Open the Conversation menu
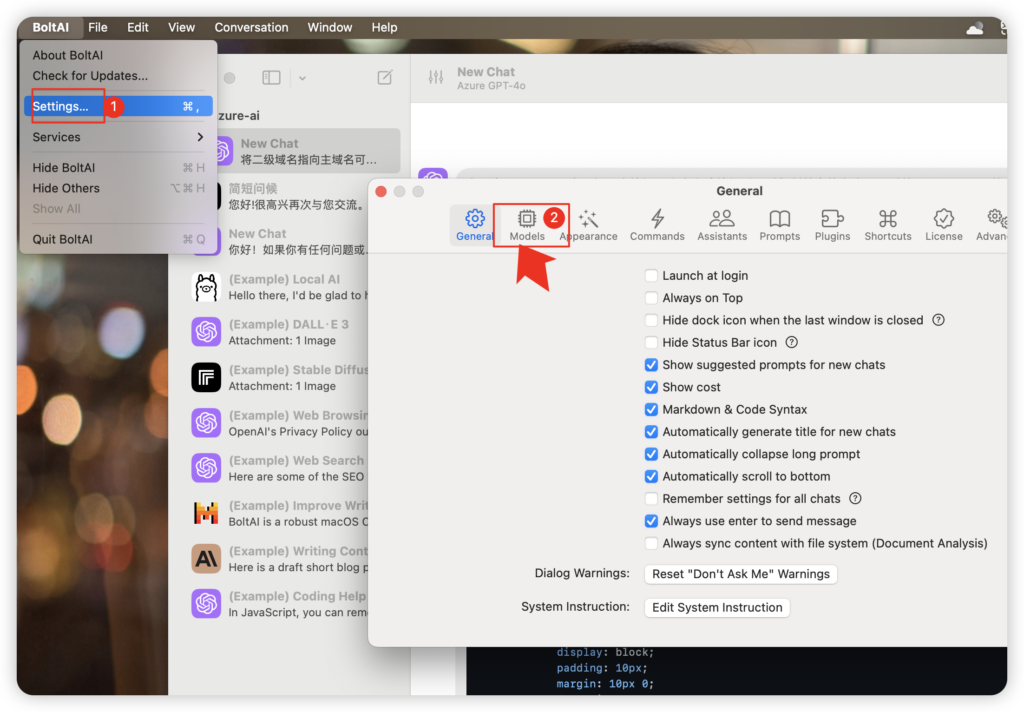The width and height of the screenshot is (1024, 712). pyautogui.click(x=251, y=27)
